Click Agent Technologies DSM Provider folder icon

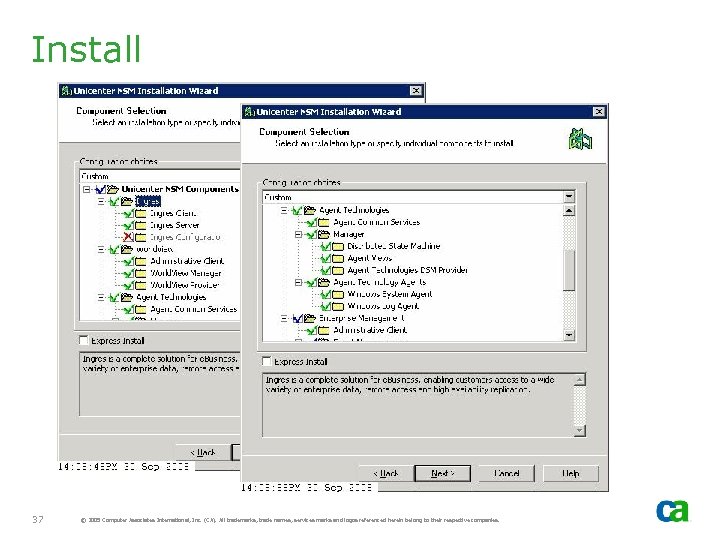[x=338, y=270]
